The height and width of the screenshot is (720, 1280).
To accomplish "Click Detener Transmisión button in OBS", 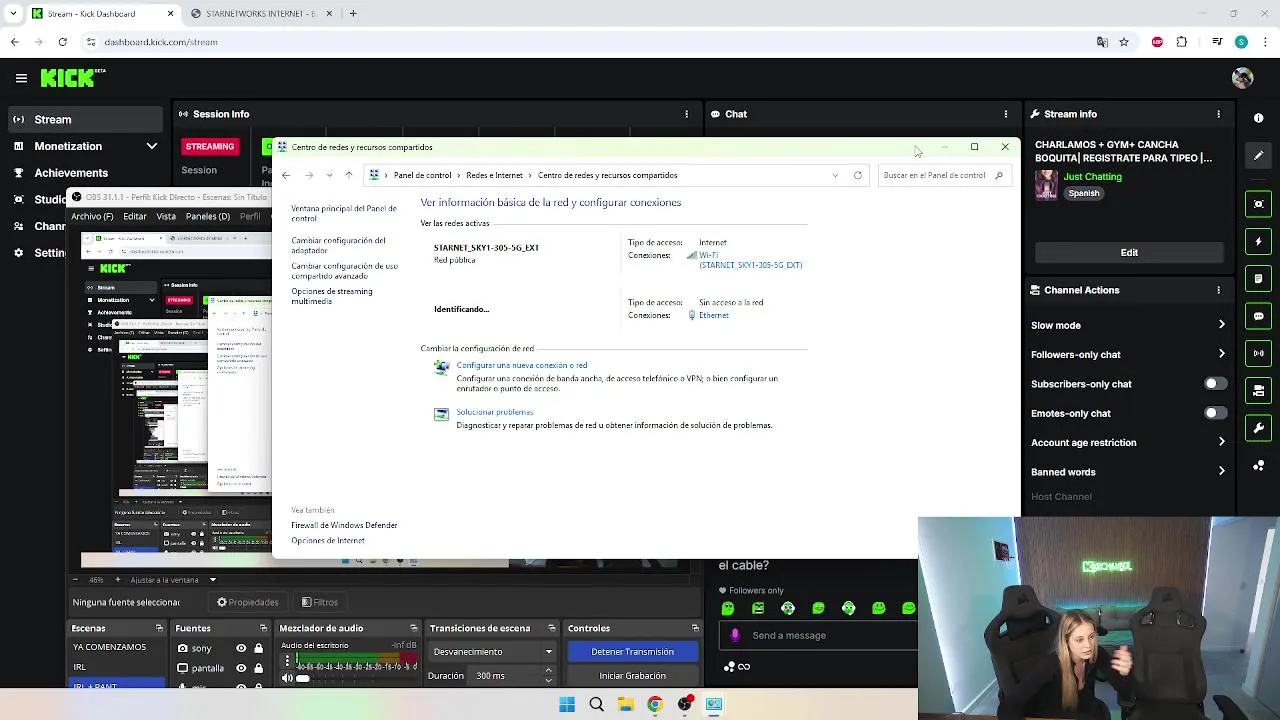I will (632, 652).
